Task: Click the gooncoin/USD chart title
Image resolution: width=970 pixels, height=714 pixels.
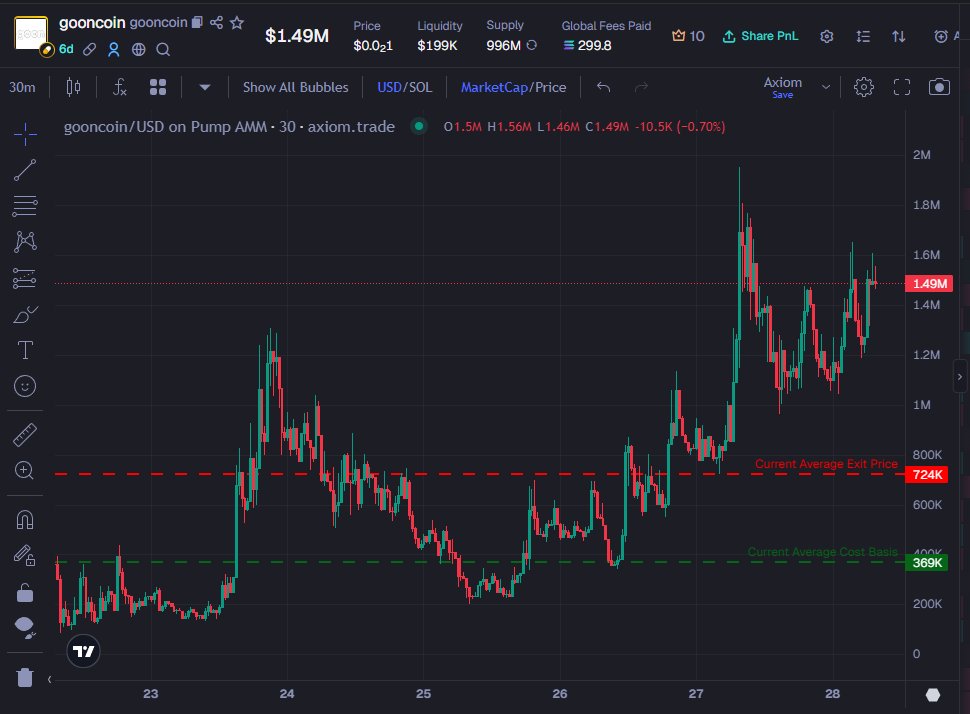Action: pos(230,127)
